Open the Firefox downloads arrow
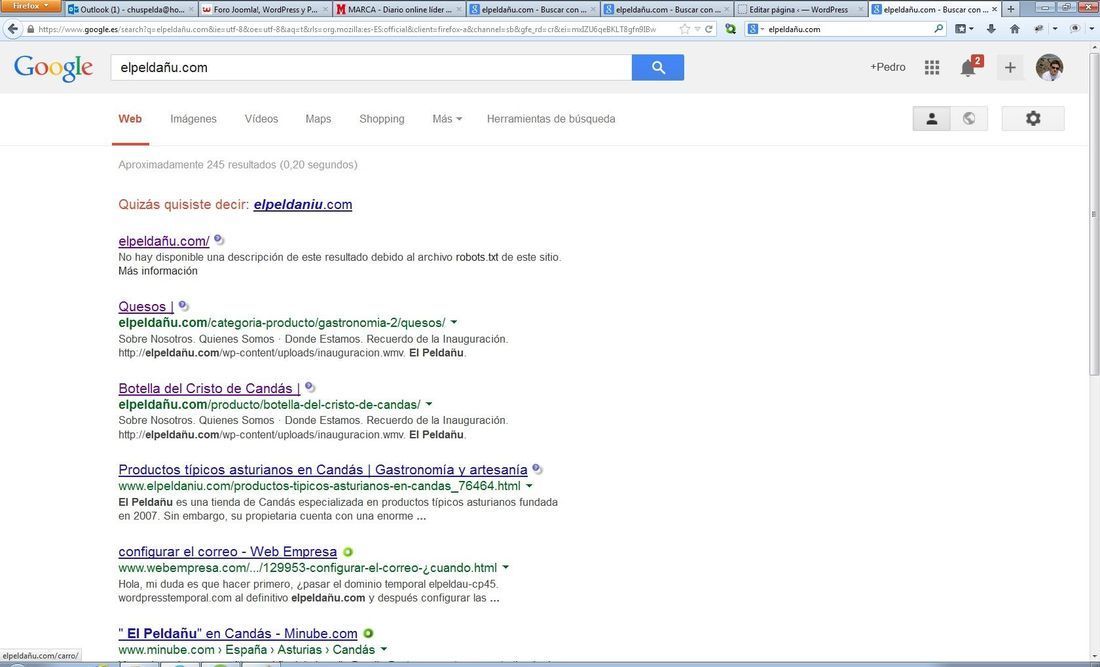This screenshot has height=667, width=1100. (x=991, y=29)
